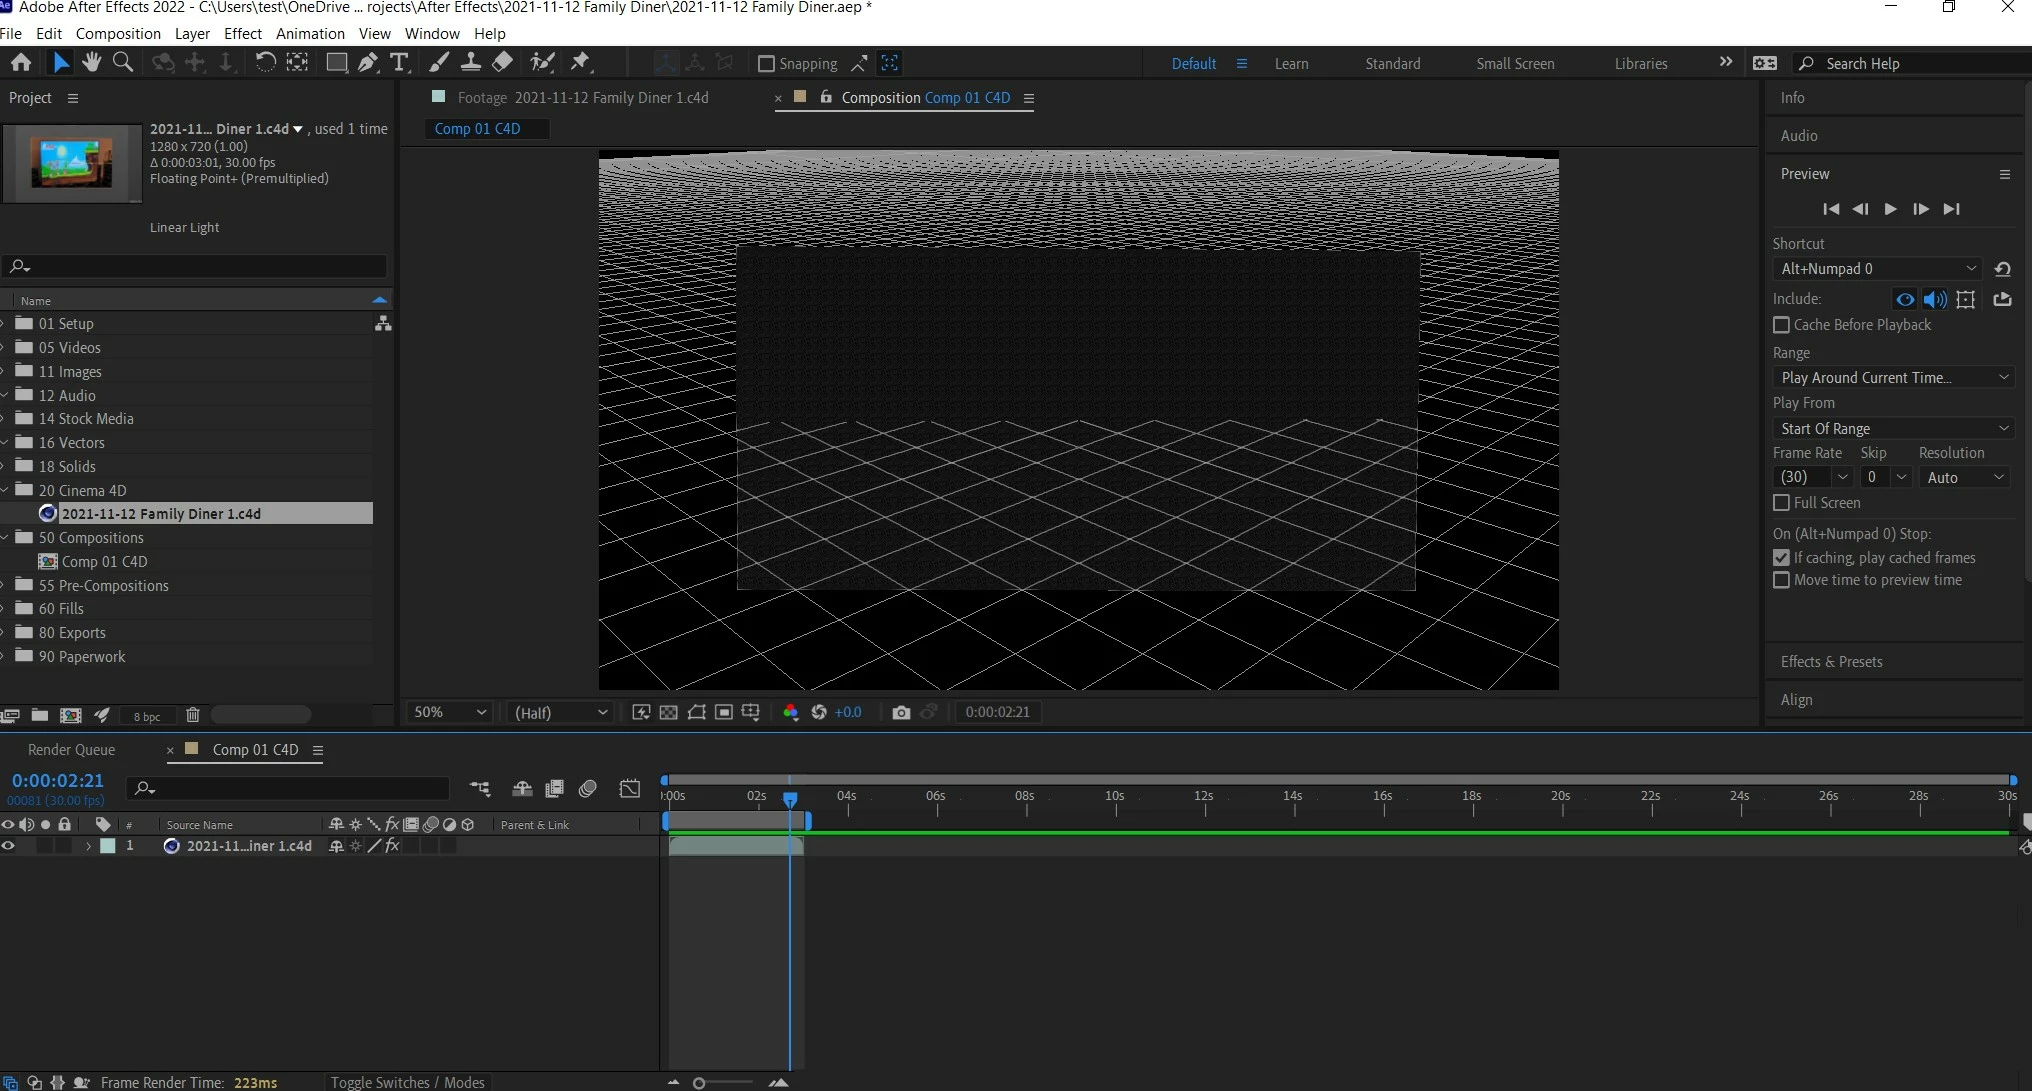Click Toggle Switches / Modes button
2032x1091 pixels.
(407, 1082)
